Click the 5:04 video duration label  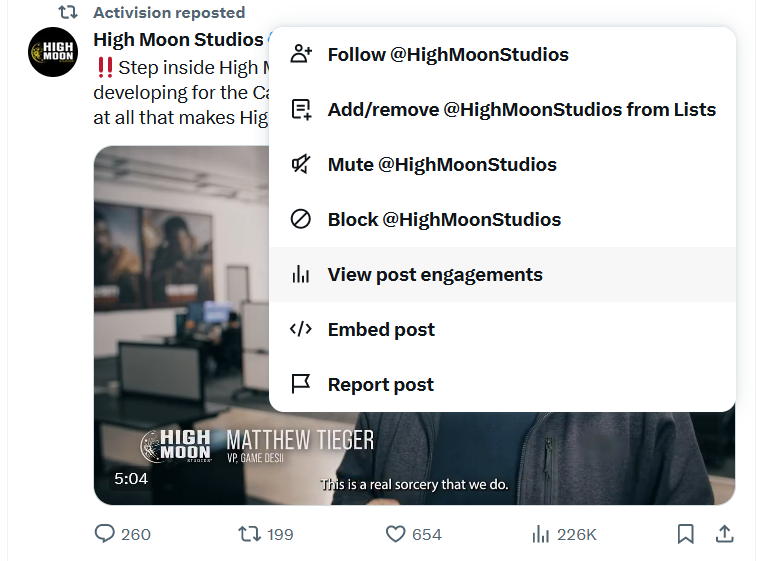pos(131,479)
